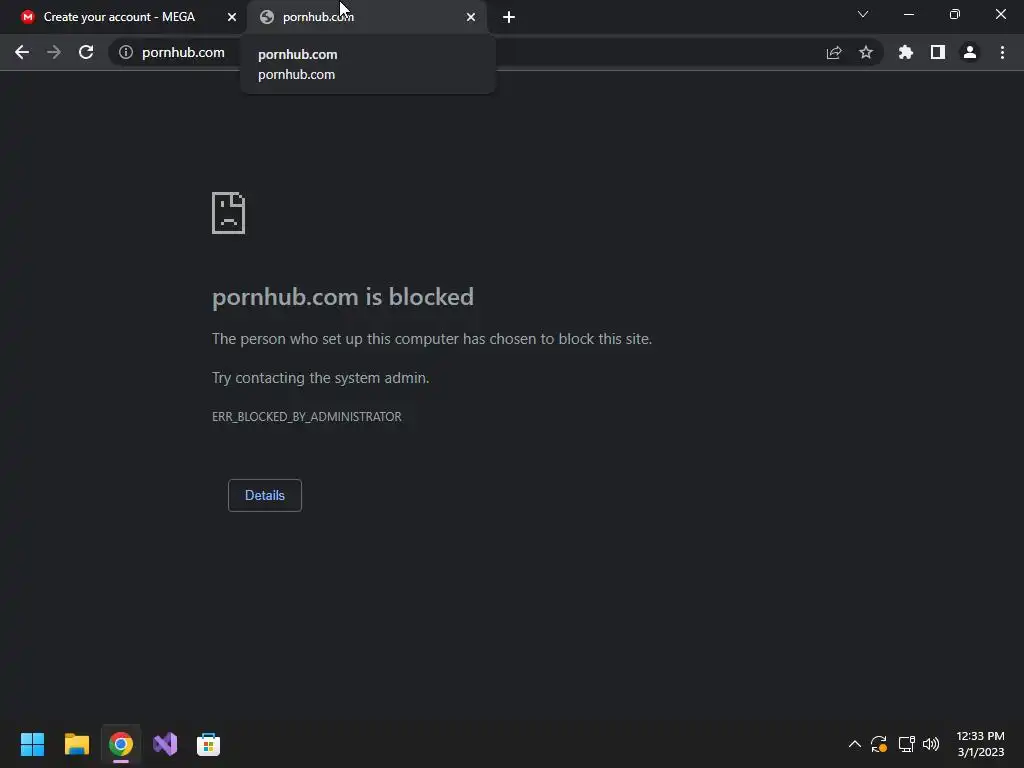Open the Extensions puzzle icon
1024x768 pixels.
(x=906, y=52)
